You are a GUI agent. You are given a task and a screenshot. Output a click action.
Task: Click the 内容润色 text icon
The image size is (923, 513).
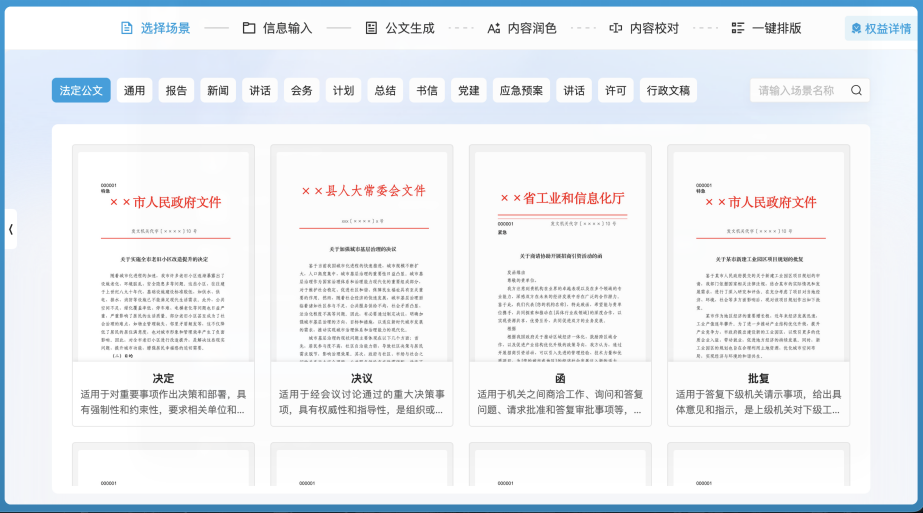(x=493, y=28)
